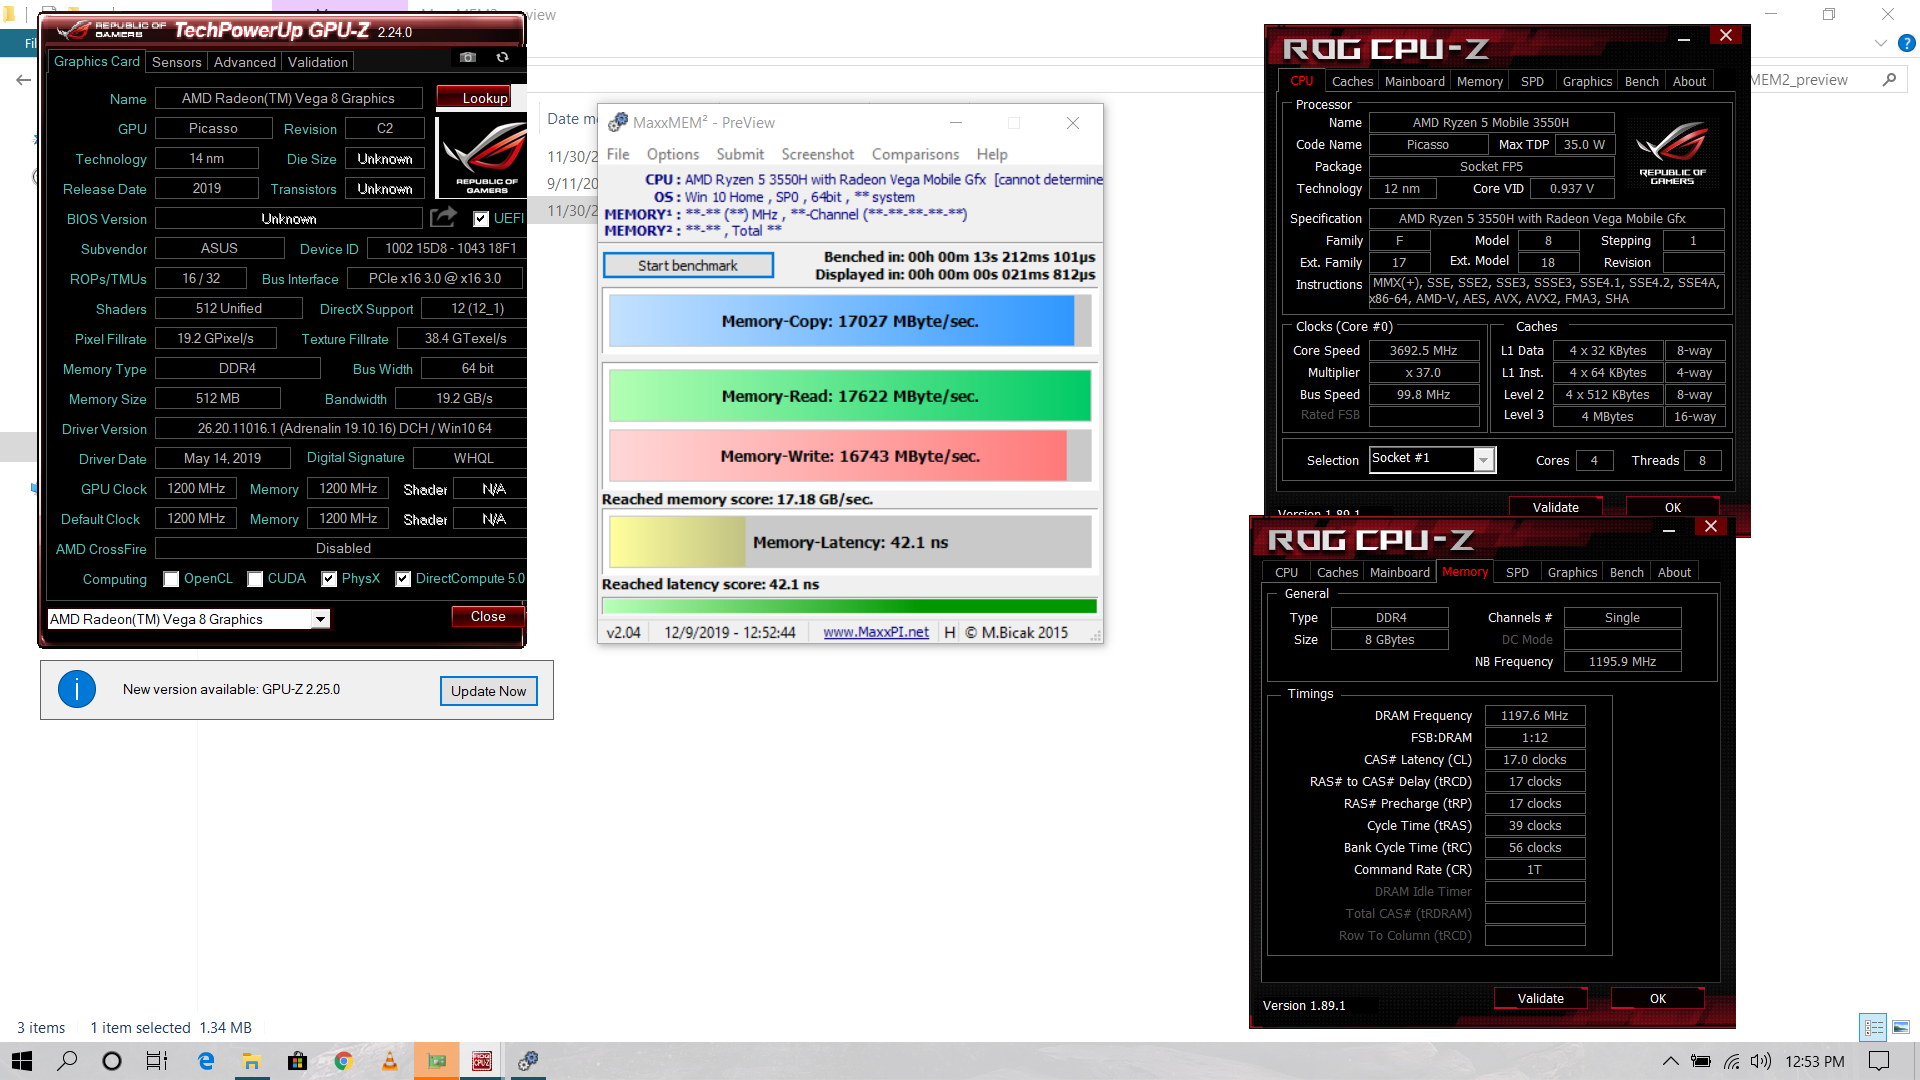Open taskbar search
Screen dimensions: 1920x1080
tap(67, 1061)
